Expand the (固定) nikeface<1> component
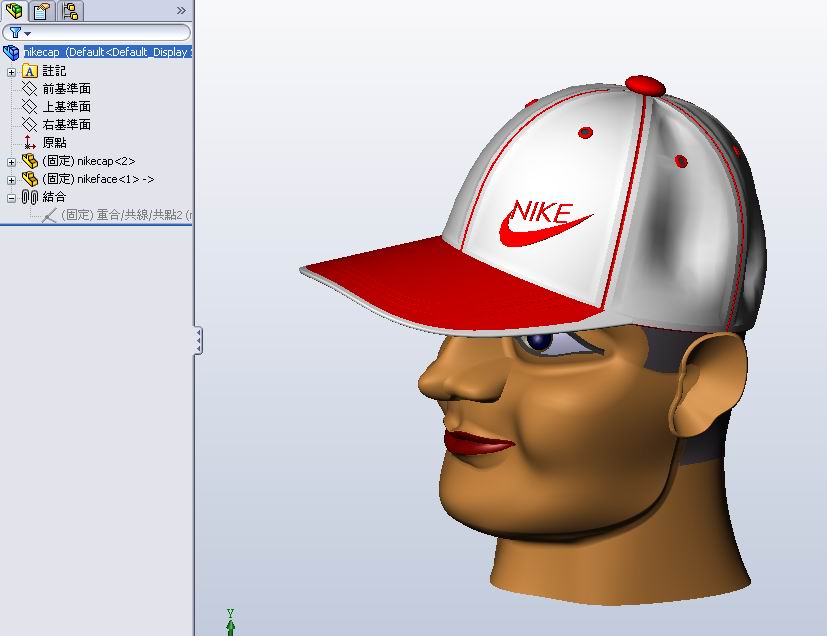The width and height of the screenshot is (827, 636). [x=11, y=180]
